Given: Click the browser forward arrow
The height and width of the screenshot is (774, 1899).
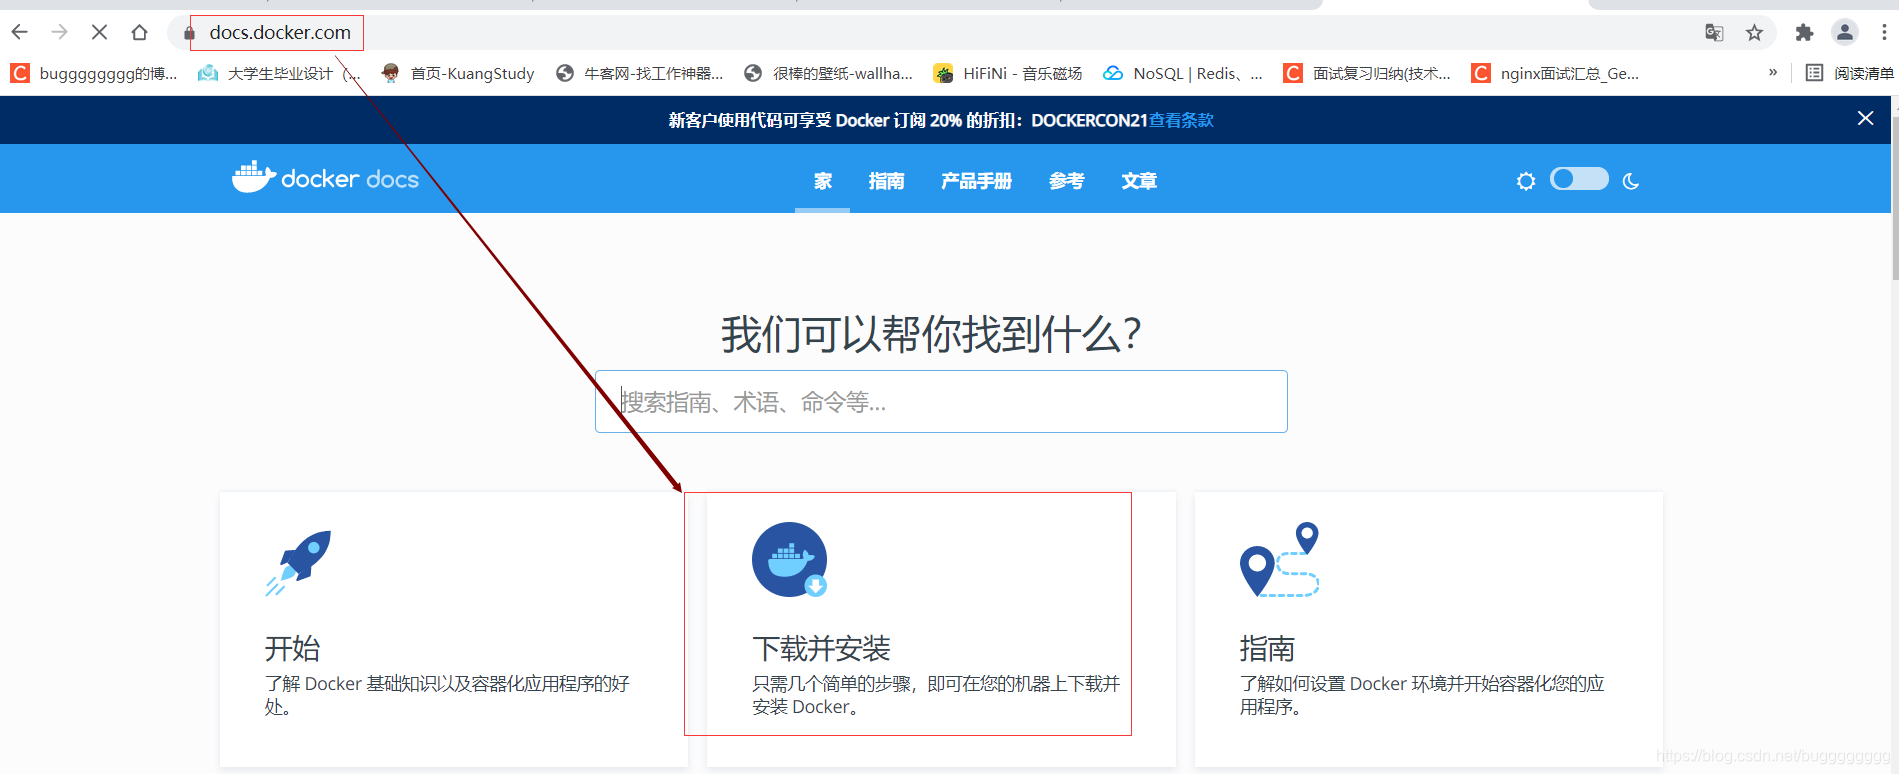Looking at the screenshot, I should [x=59, y=32].
